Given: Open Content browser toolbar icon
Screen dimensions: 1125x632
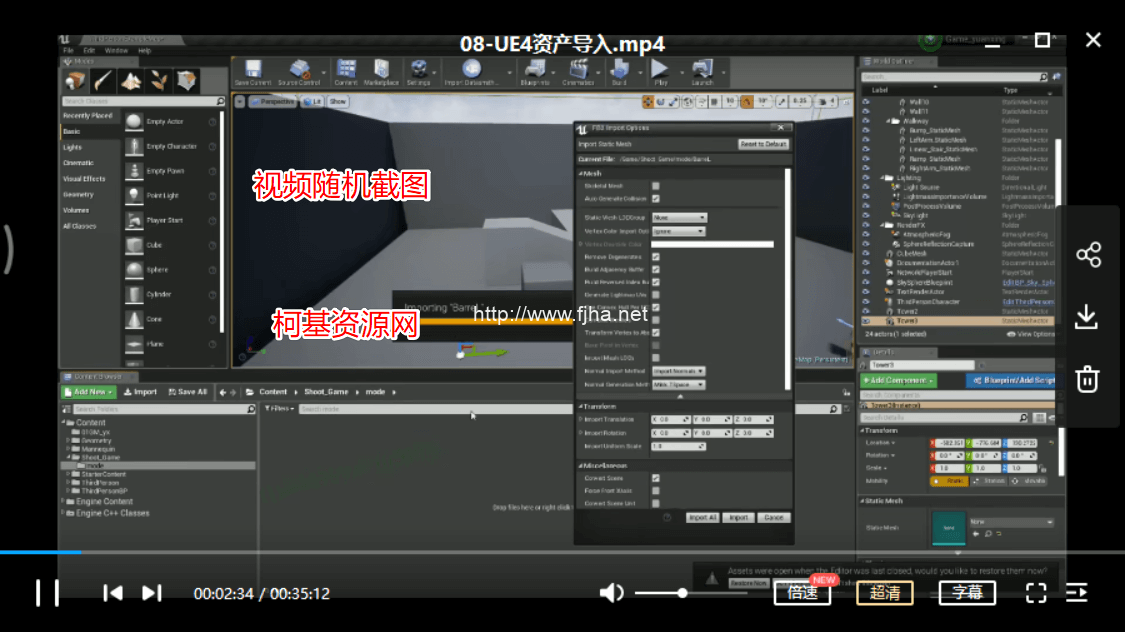Looking at the screenshot, I should point(346,72).
